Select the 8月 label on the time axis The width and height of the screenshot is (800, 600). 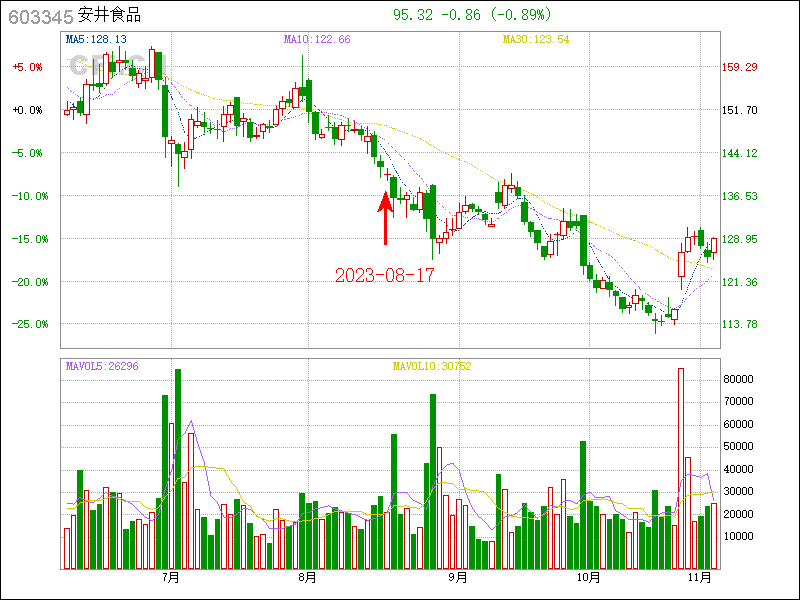307,577
